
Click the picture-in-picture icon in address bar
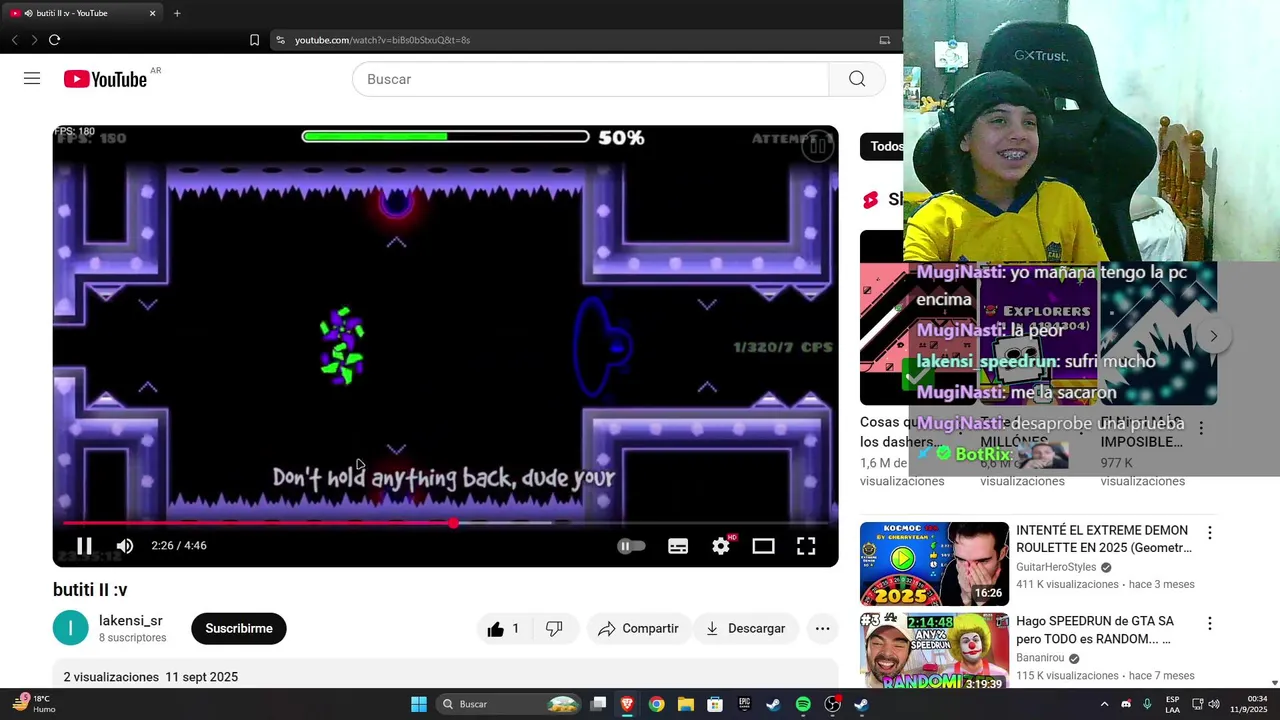point(884,40)
